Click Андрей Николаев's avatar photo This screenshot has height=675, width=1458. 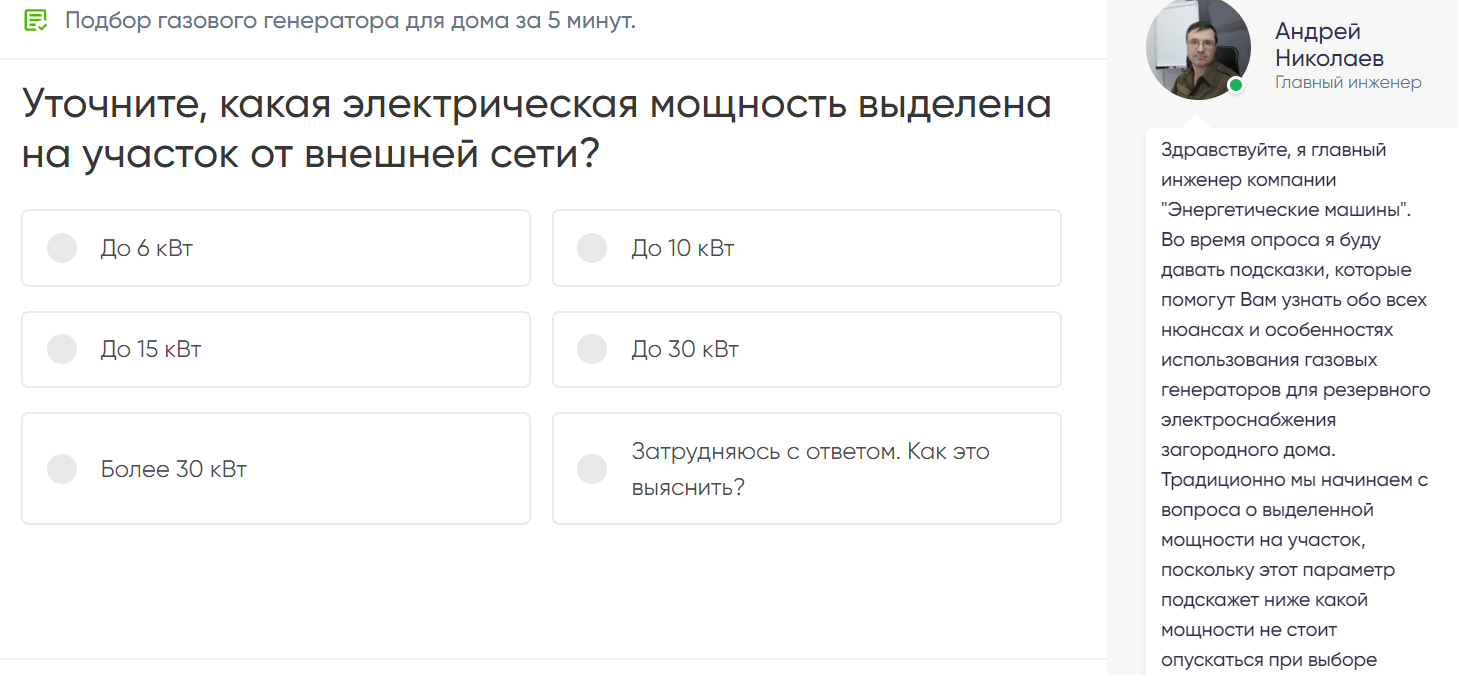1197,48
